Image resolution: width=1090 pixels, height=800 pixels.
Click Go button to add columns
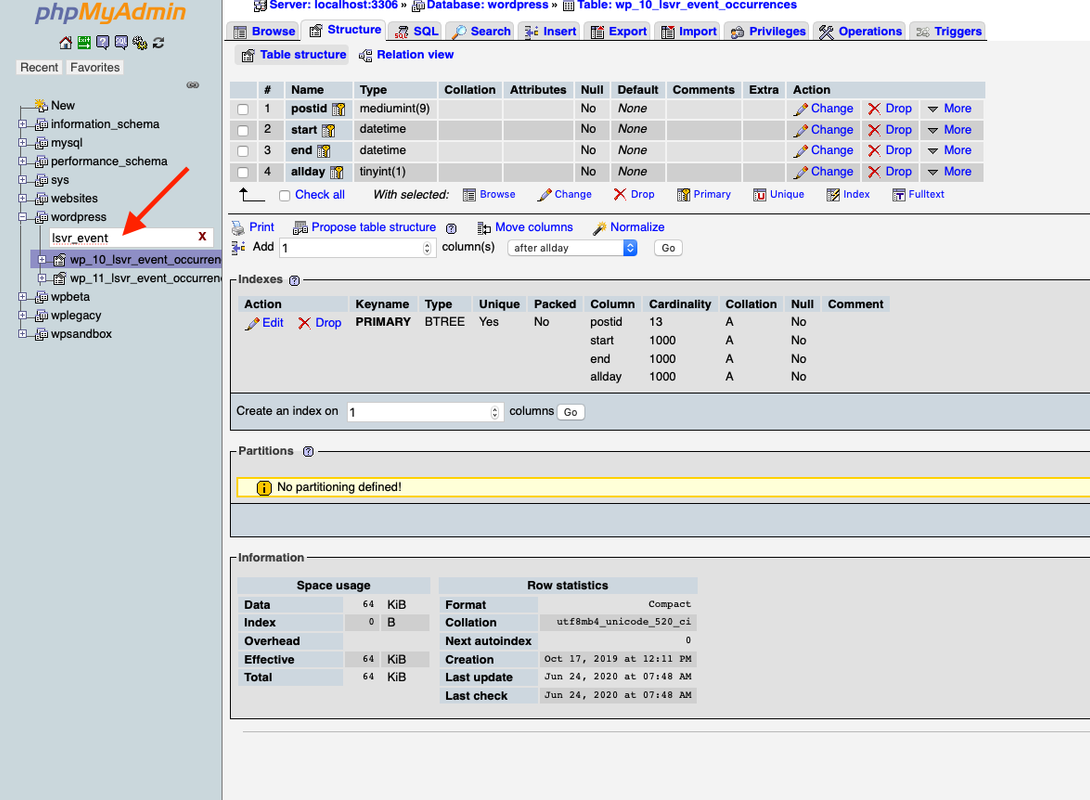coord(668,248)
